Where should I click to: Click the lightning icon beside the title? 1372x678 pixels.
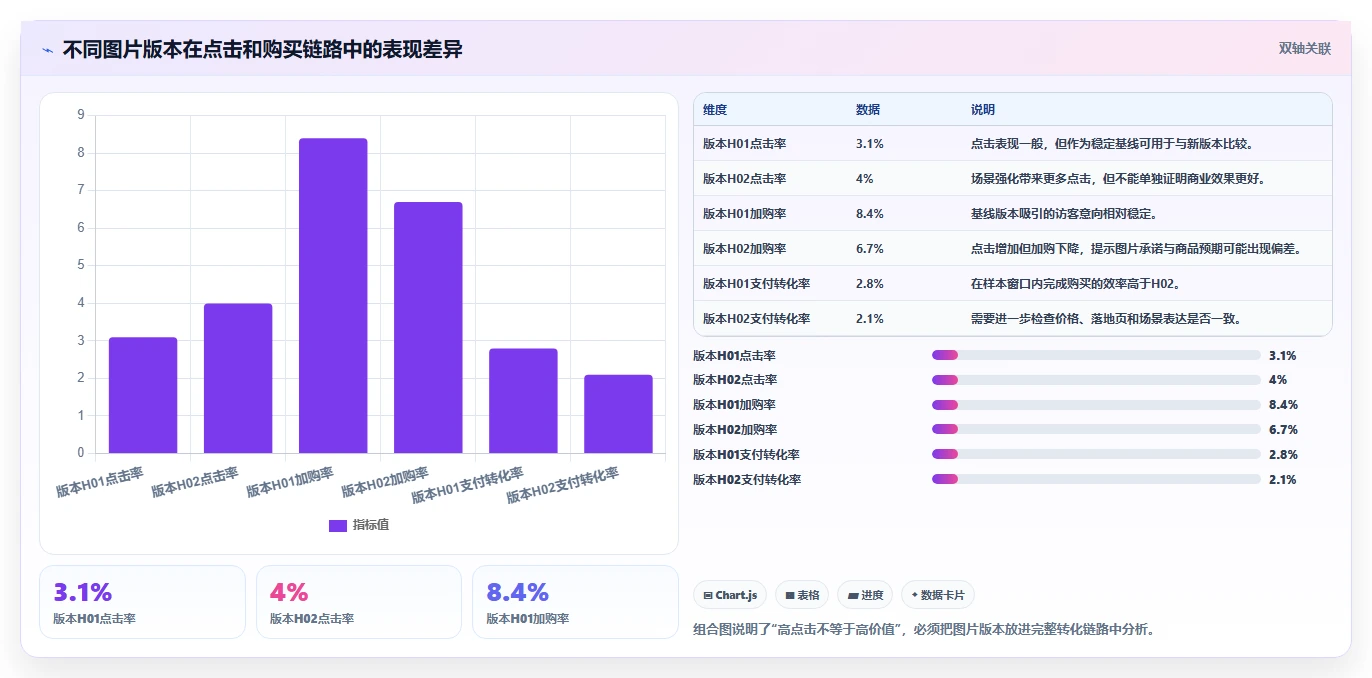47,49
